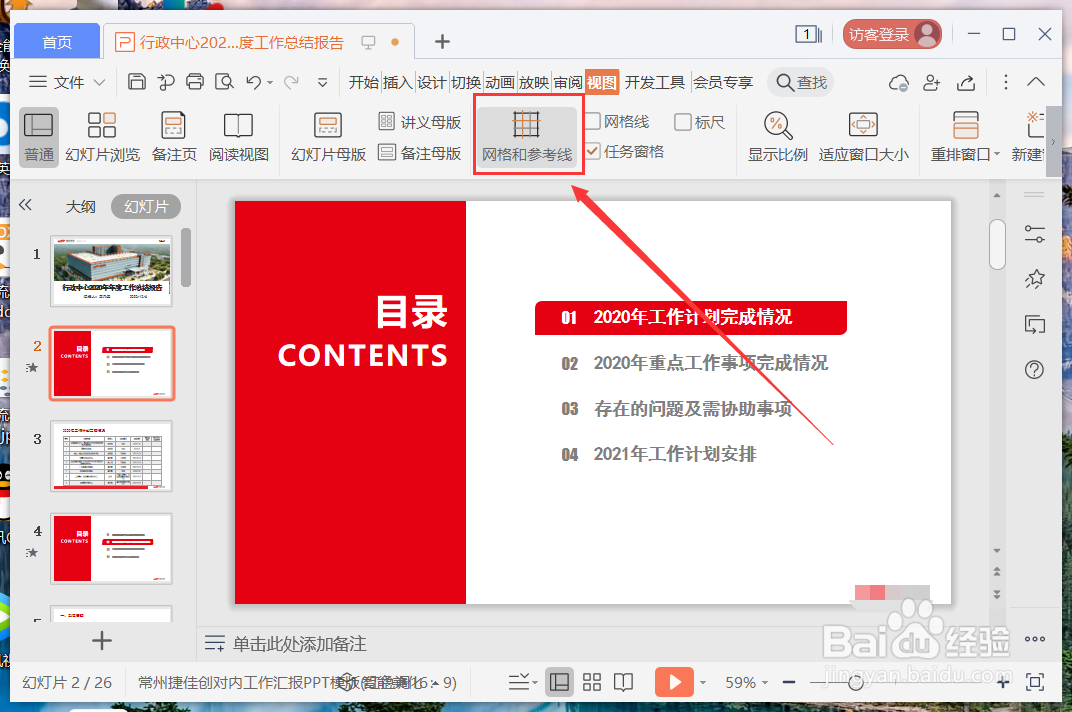
Task: Switch to 大纲 outline tab
Action: point(80,207)
